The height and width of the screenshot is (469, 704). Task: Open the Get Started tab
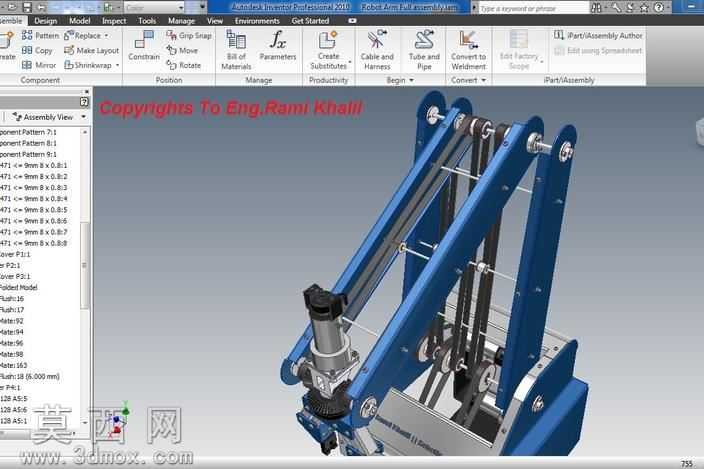pyautogui.click(x=310, y=21)
